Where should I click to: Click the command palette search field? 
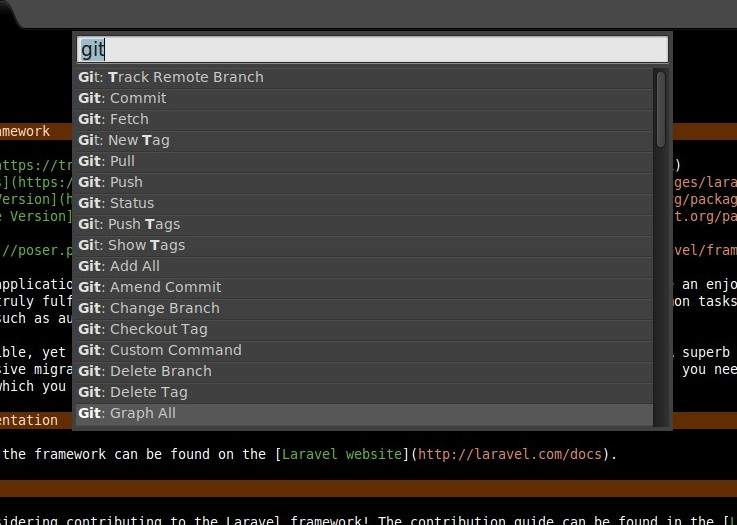point(372,49)
